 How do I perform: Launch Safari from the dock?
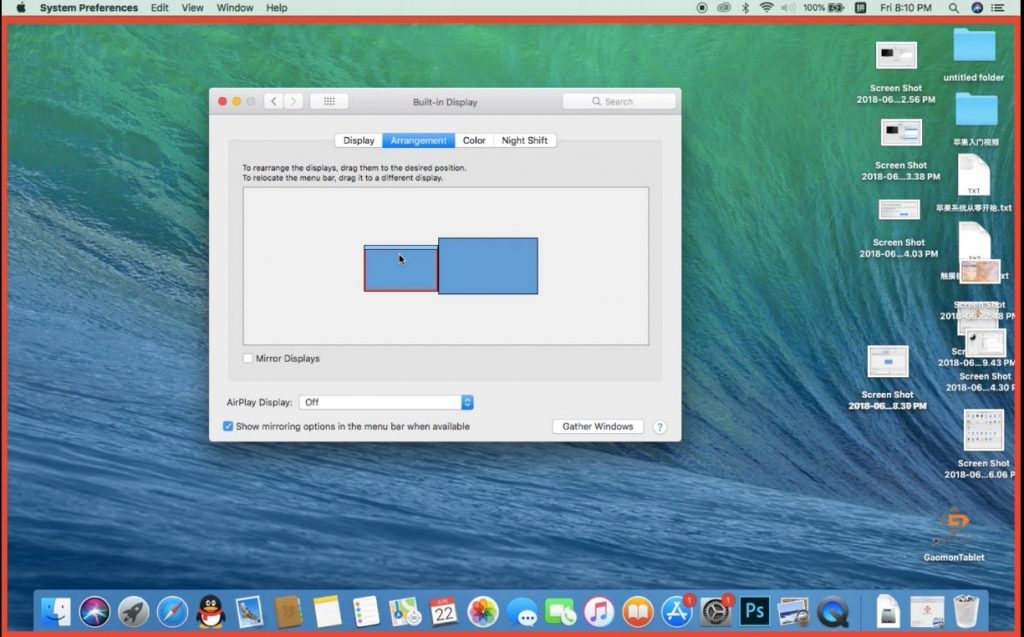pyautogui.click(x=172, y=611)
